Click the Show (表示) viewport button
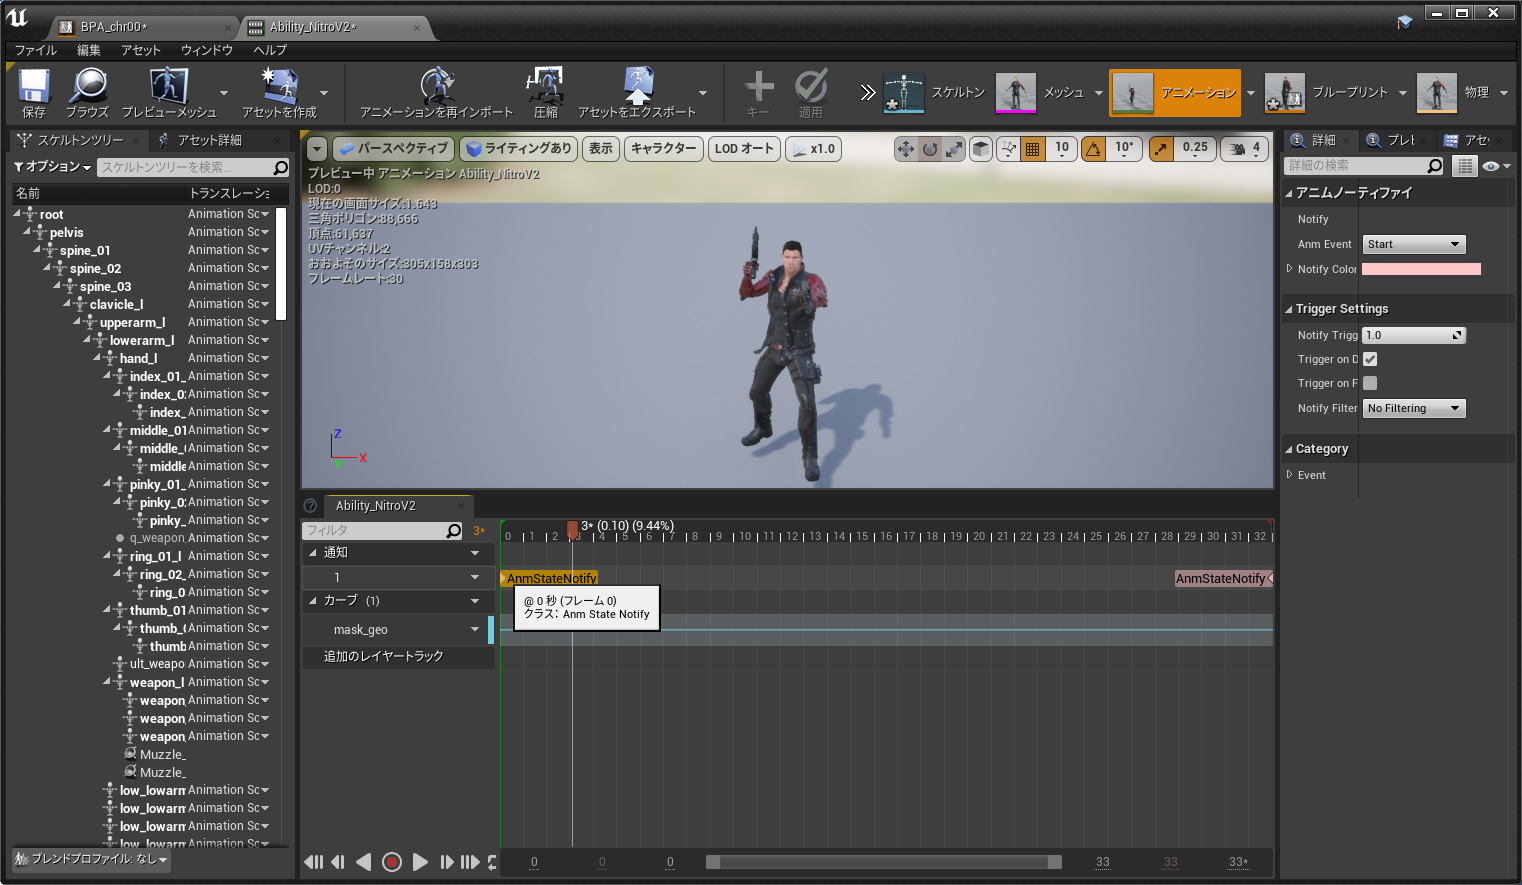 601,149
